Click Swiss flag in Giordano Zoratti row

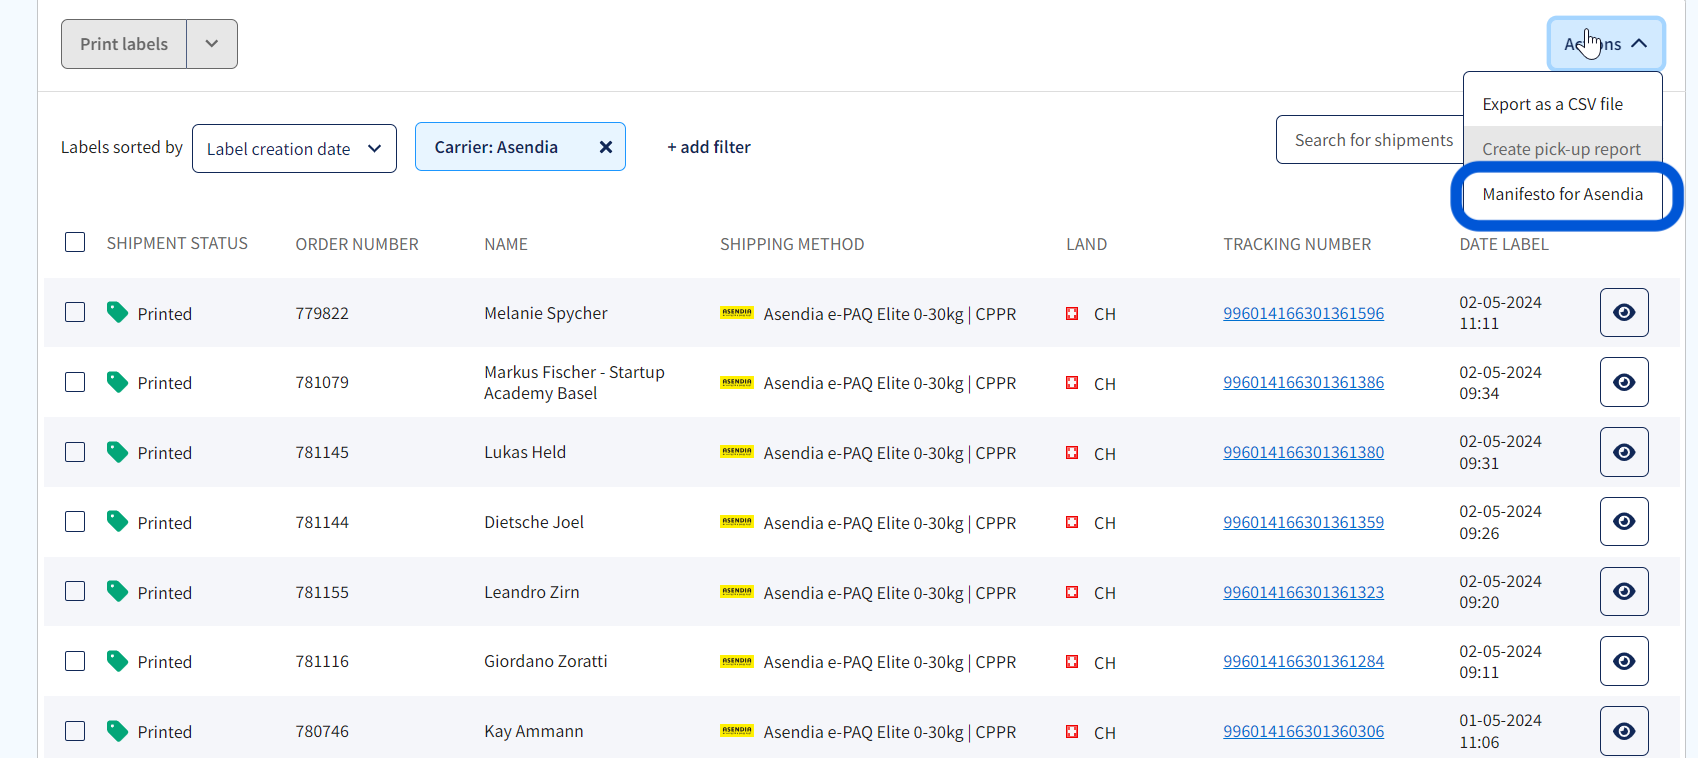point(1072,661)
